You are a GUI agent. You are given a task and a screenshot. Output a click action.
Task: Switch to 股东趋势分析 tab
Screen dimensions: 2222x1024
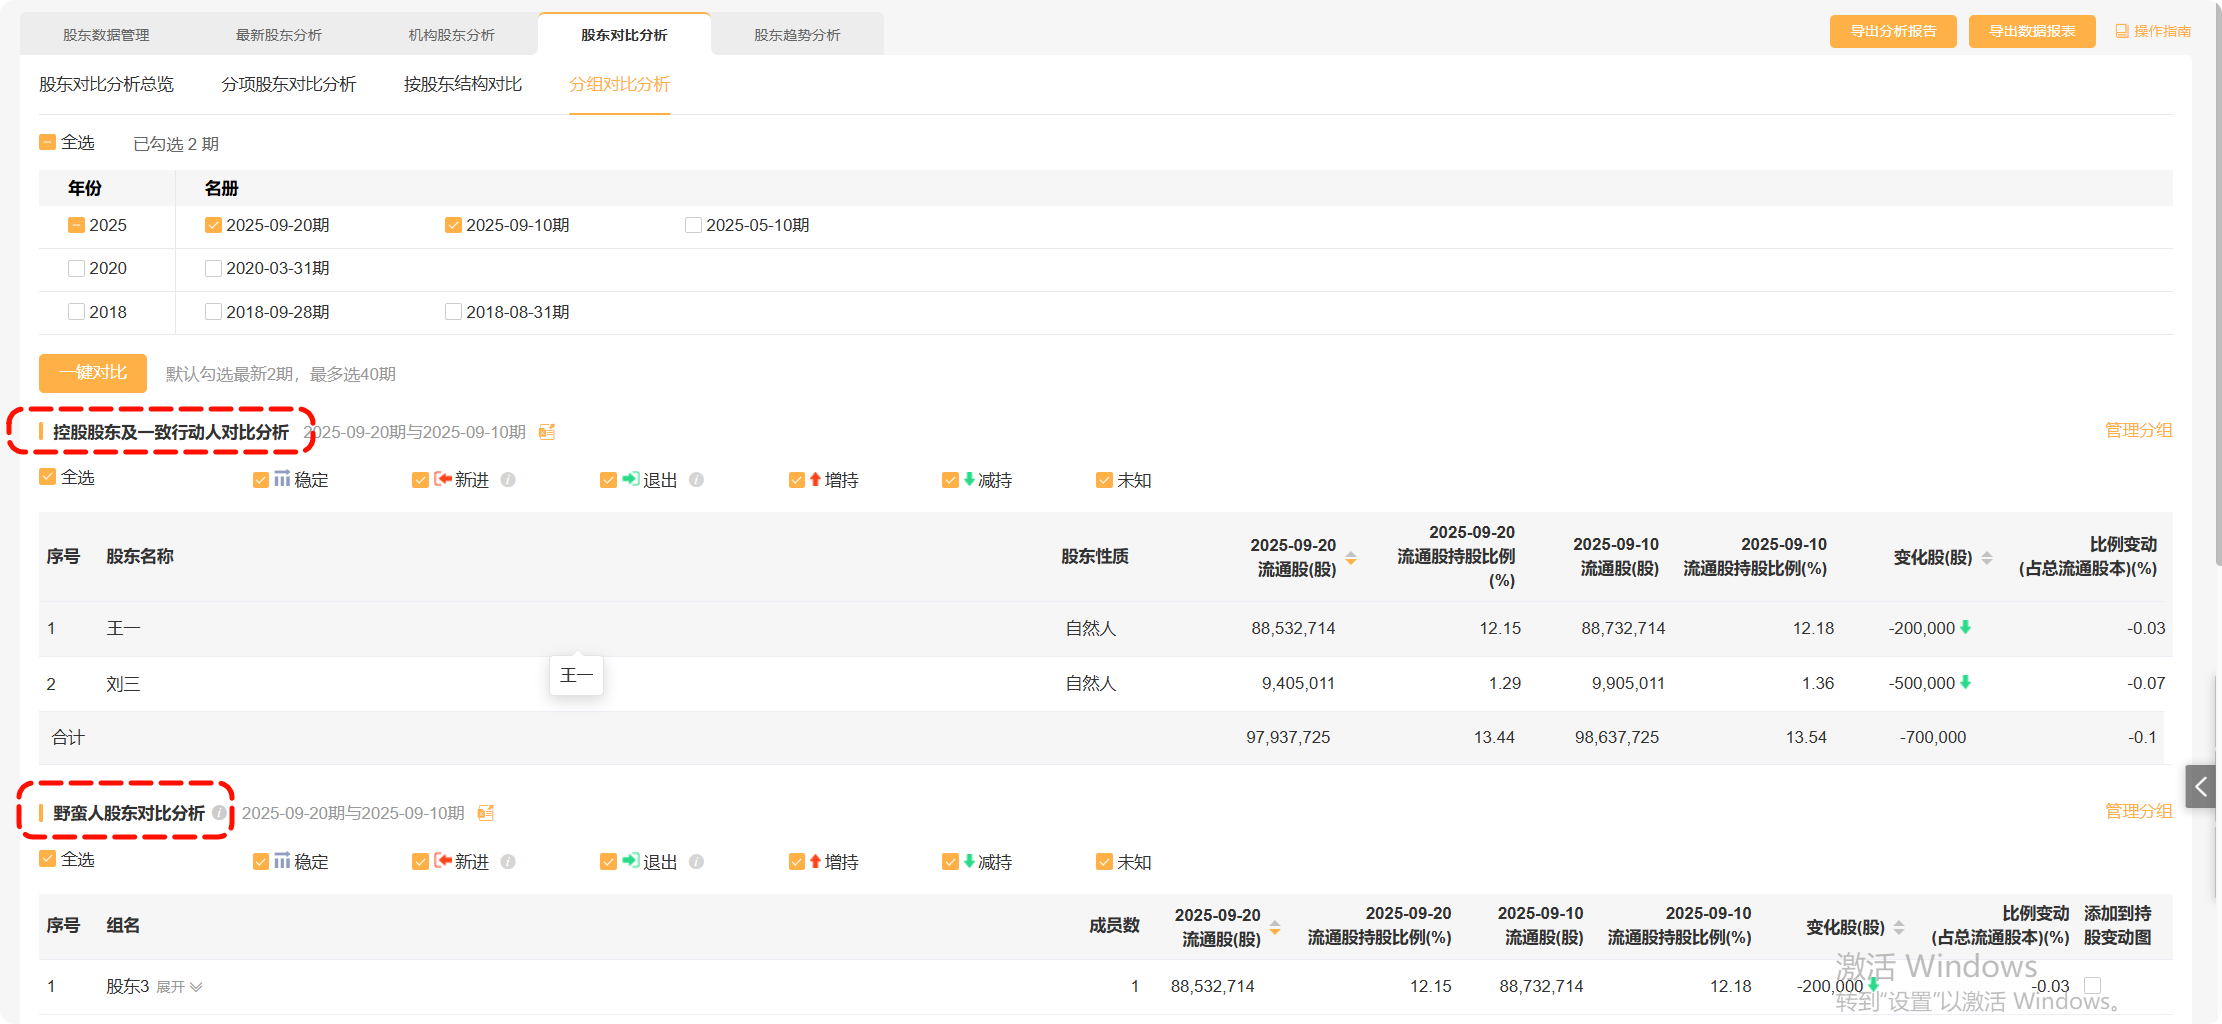point(797,35)
